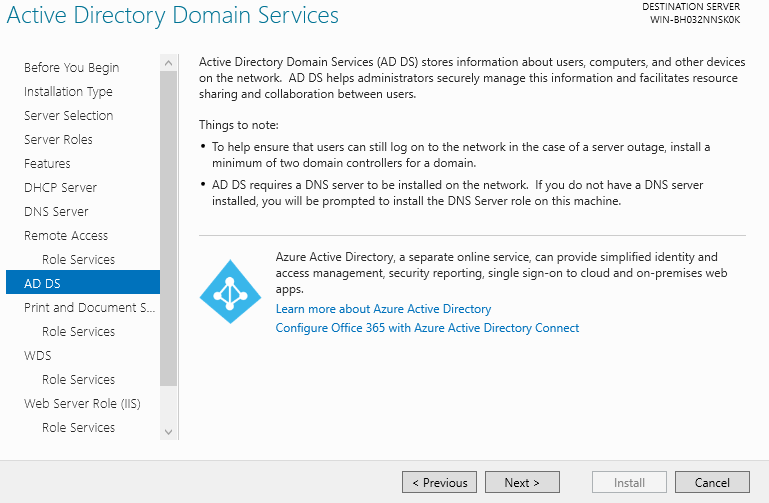Screen dimensions: 769x503
Task: Open the Server Selection step
Action: [68, 116]
